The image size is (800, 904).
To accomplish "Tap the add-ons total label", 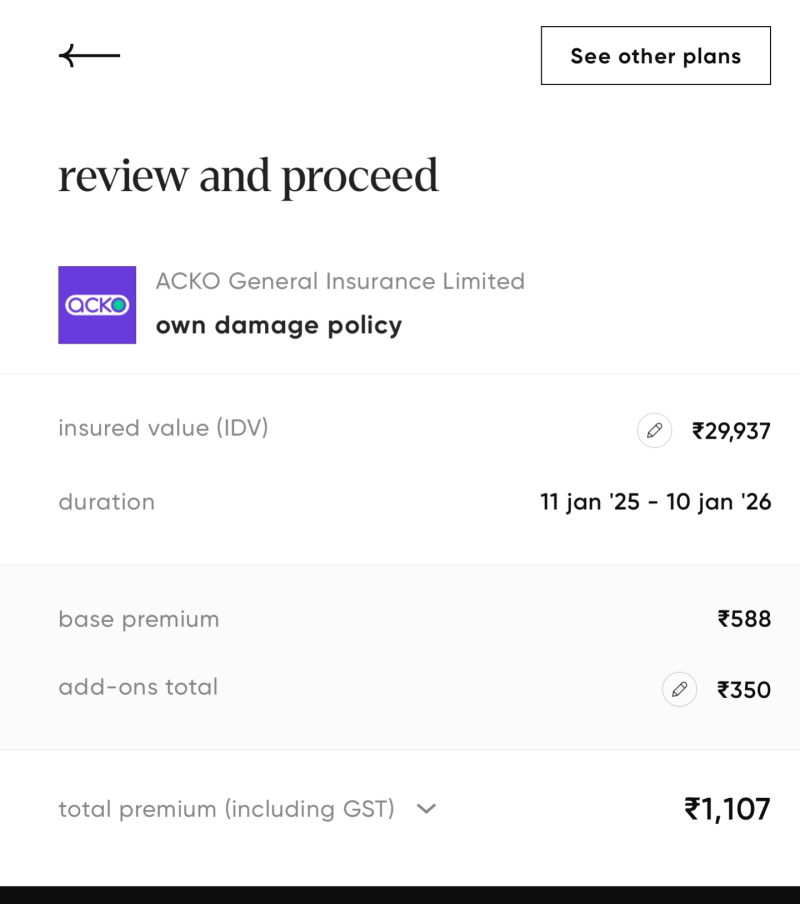I will coord(138,687).
